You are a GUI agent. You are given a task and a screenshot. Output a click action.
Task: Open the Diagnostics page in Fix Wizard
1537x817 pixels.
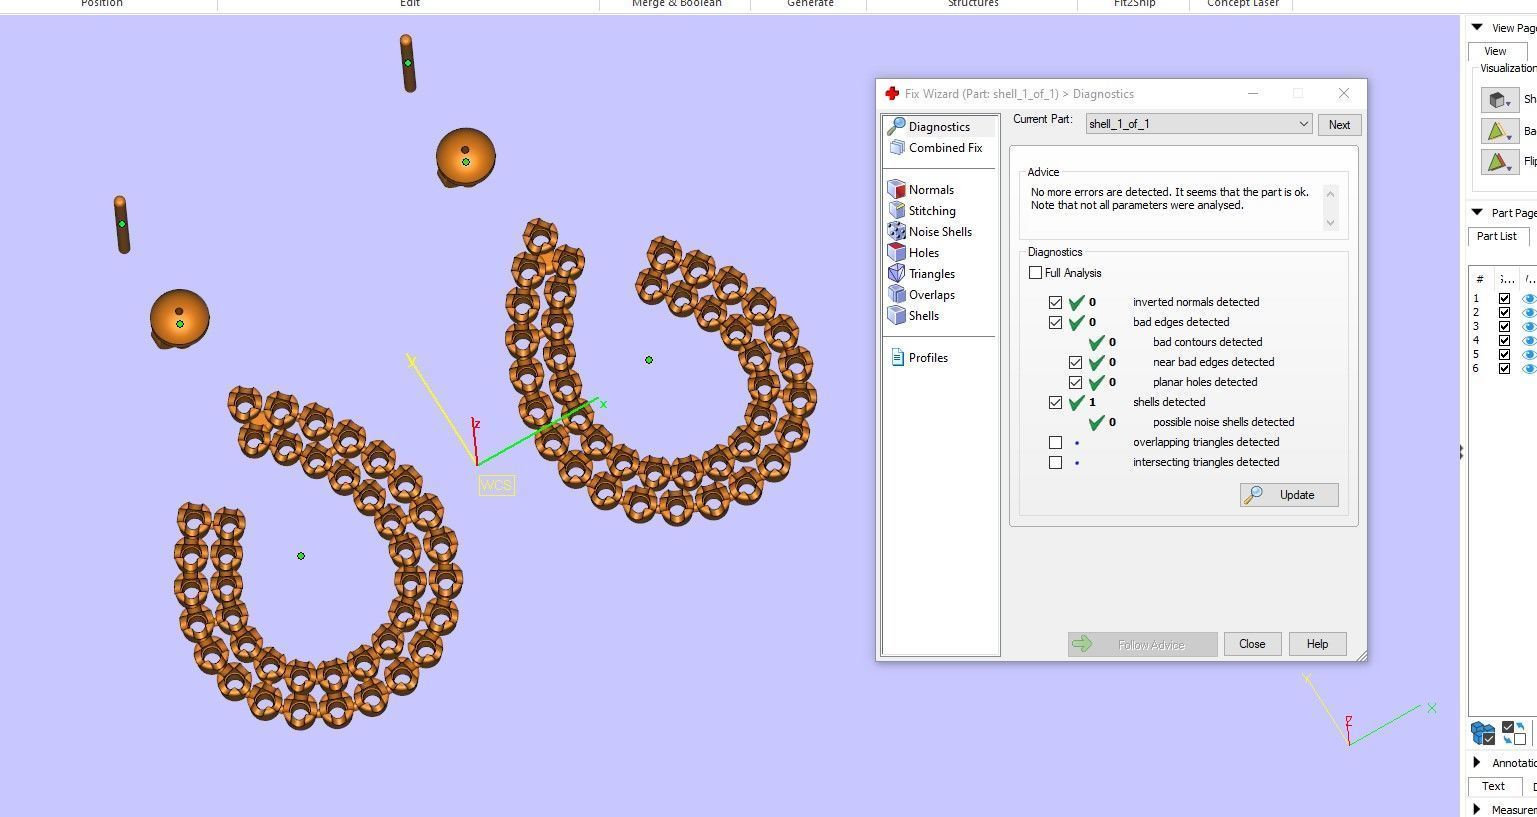point(939,127)
